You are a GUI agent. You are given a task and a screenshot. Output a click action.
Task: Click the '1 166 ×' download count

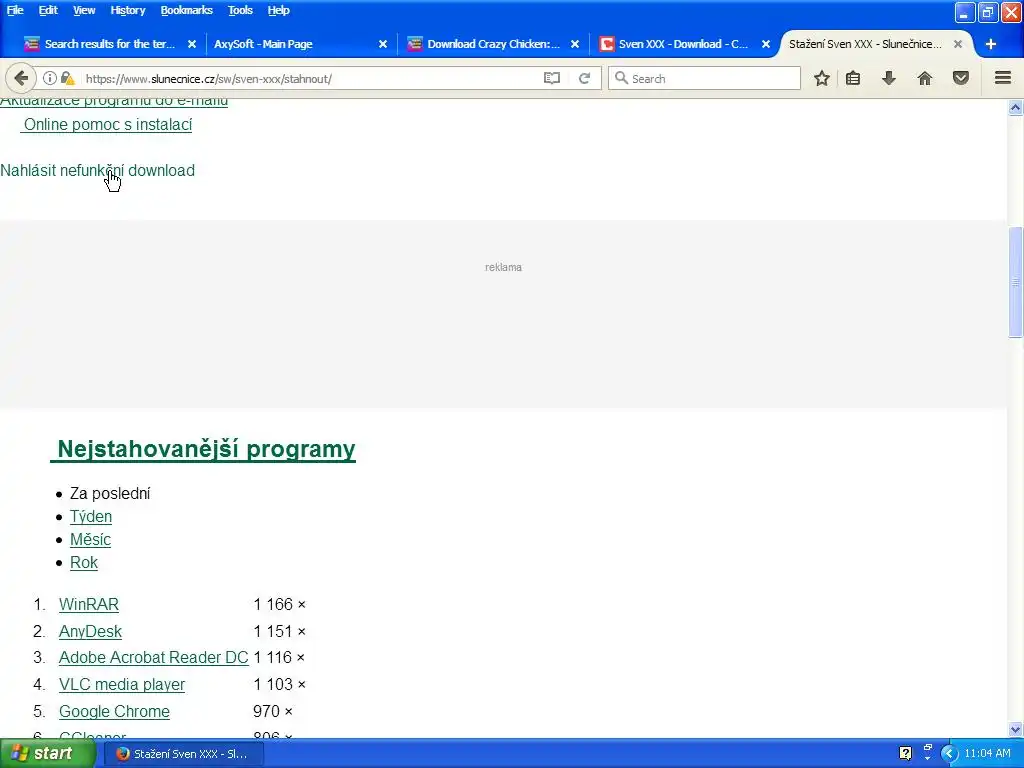280,605
